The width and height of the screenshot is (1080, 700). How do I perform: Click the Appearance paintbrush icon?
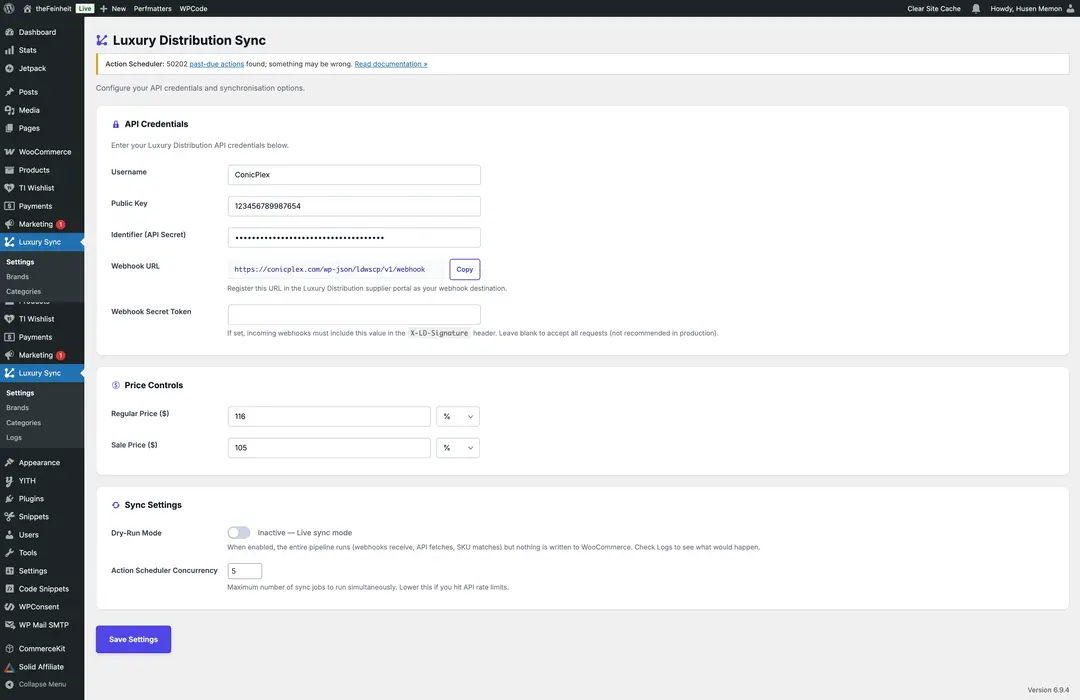click(9, 463)
